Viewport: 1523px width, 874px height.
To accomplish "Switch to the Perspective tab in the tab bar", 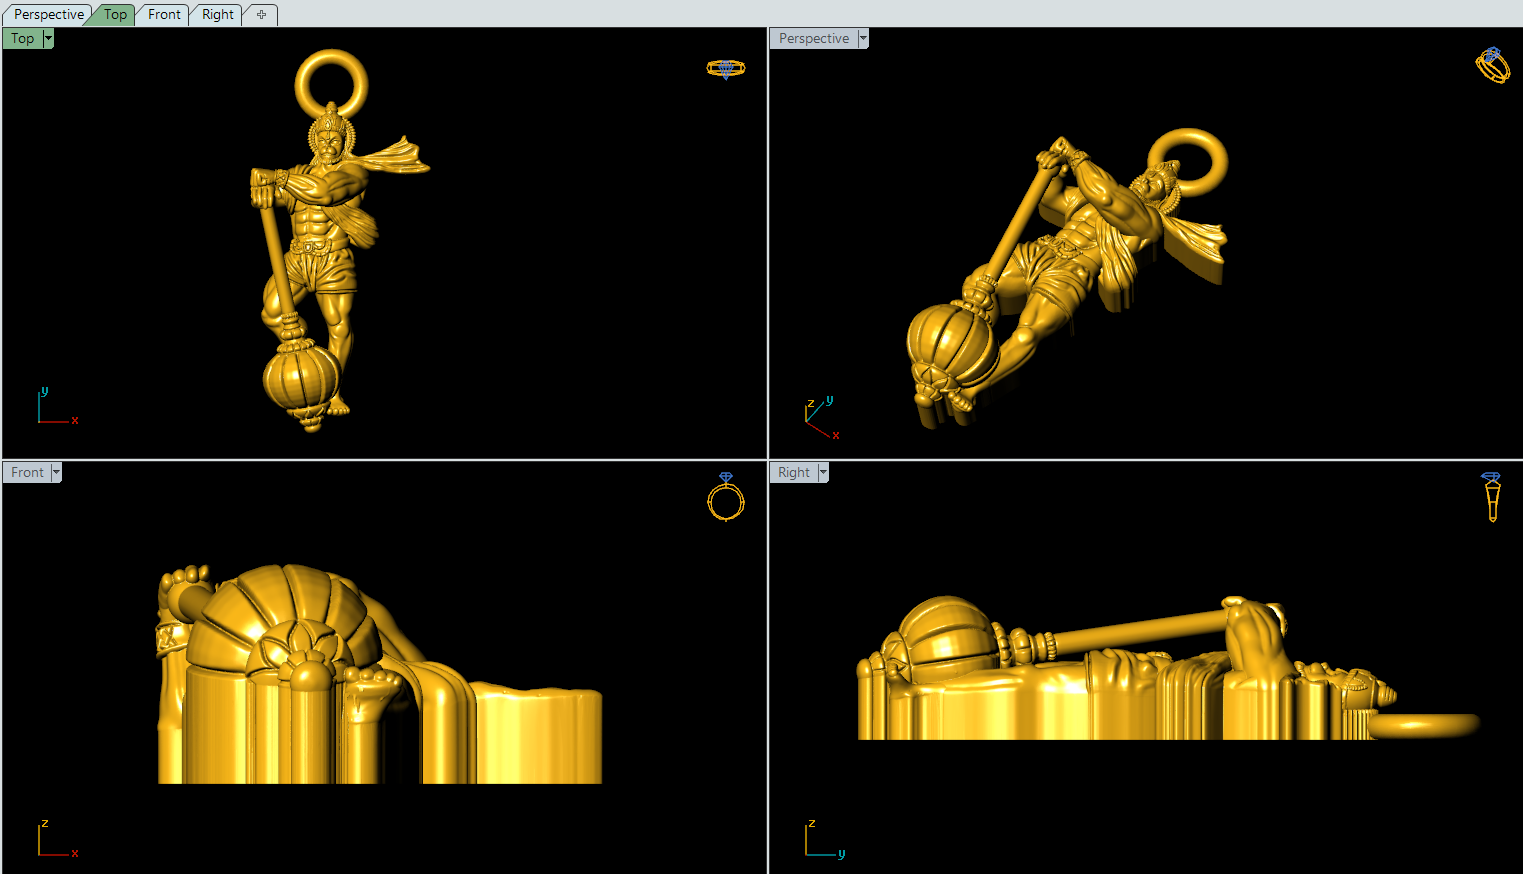I will pos(48,15).
